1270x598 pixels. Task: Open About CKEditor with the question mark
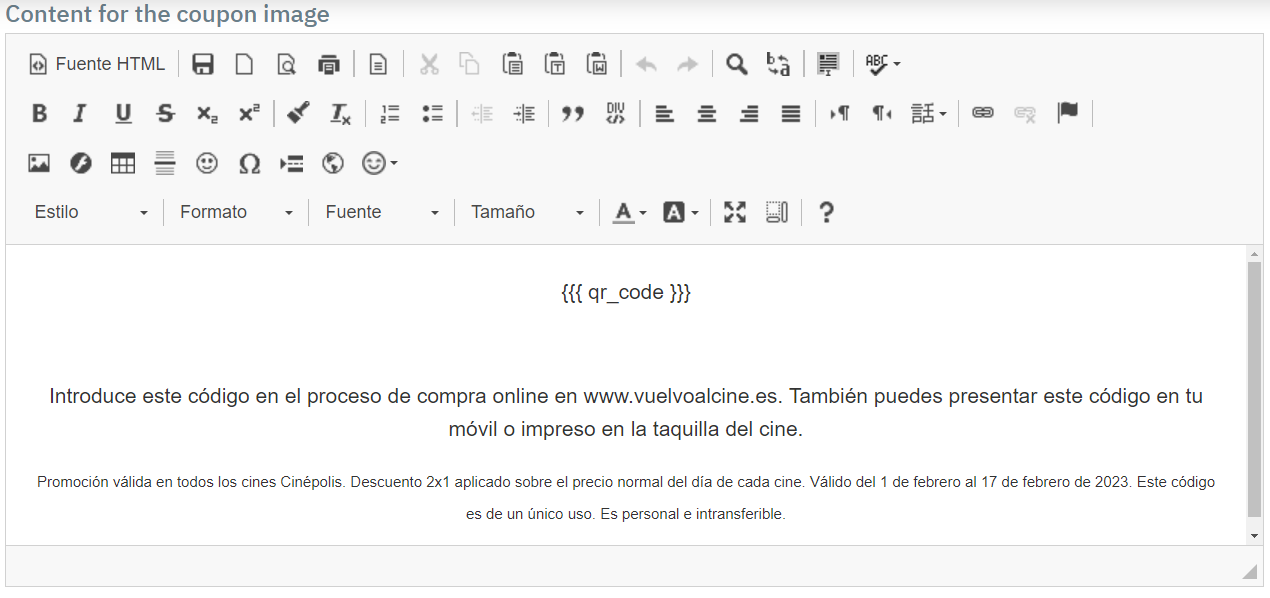(826, 212)
